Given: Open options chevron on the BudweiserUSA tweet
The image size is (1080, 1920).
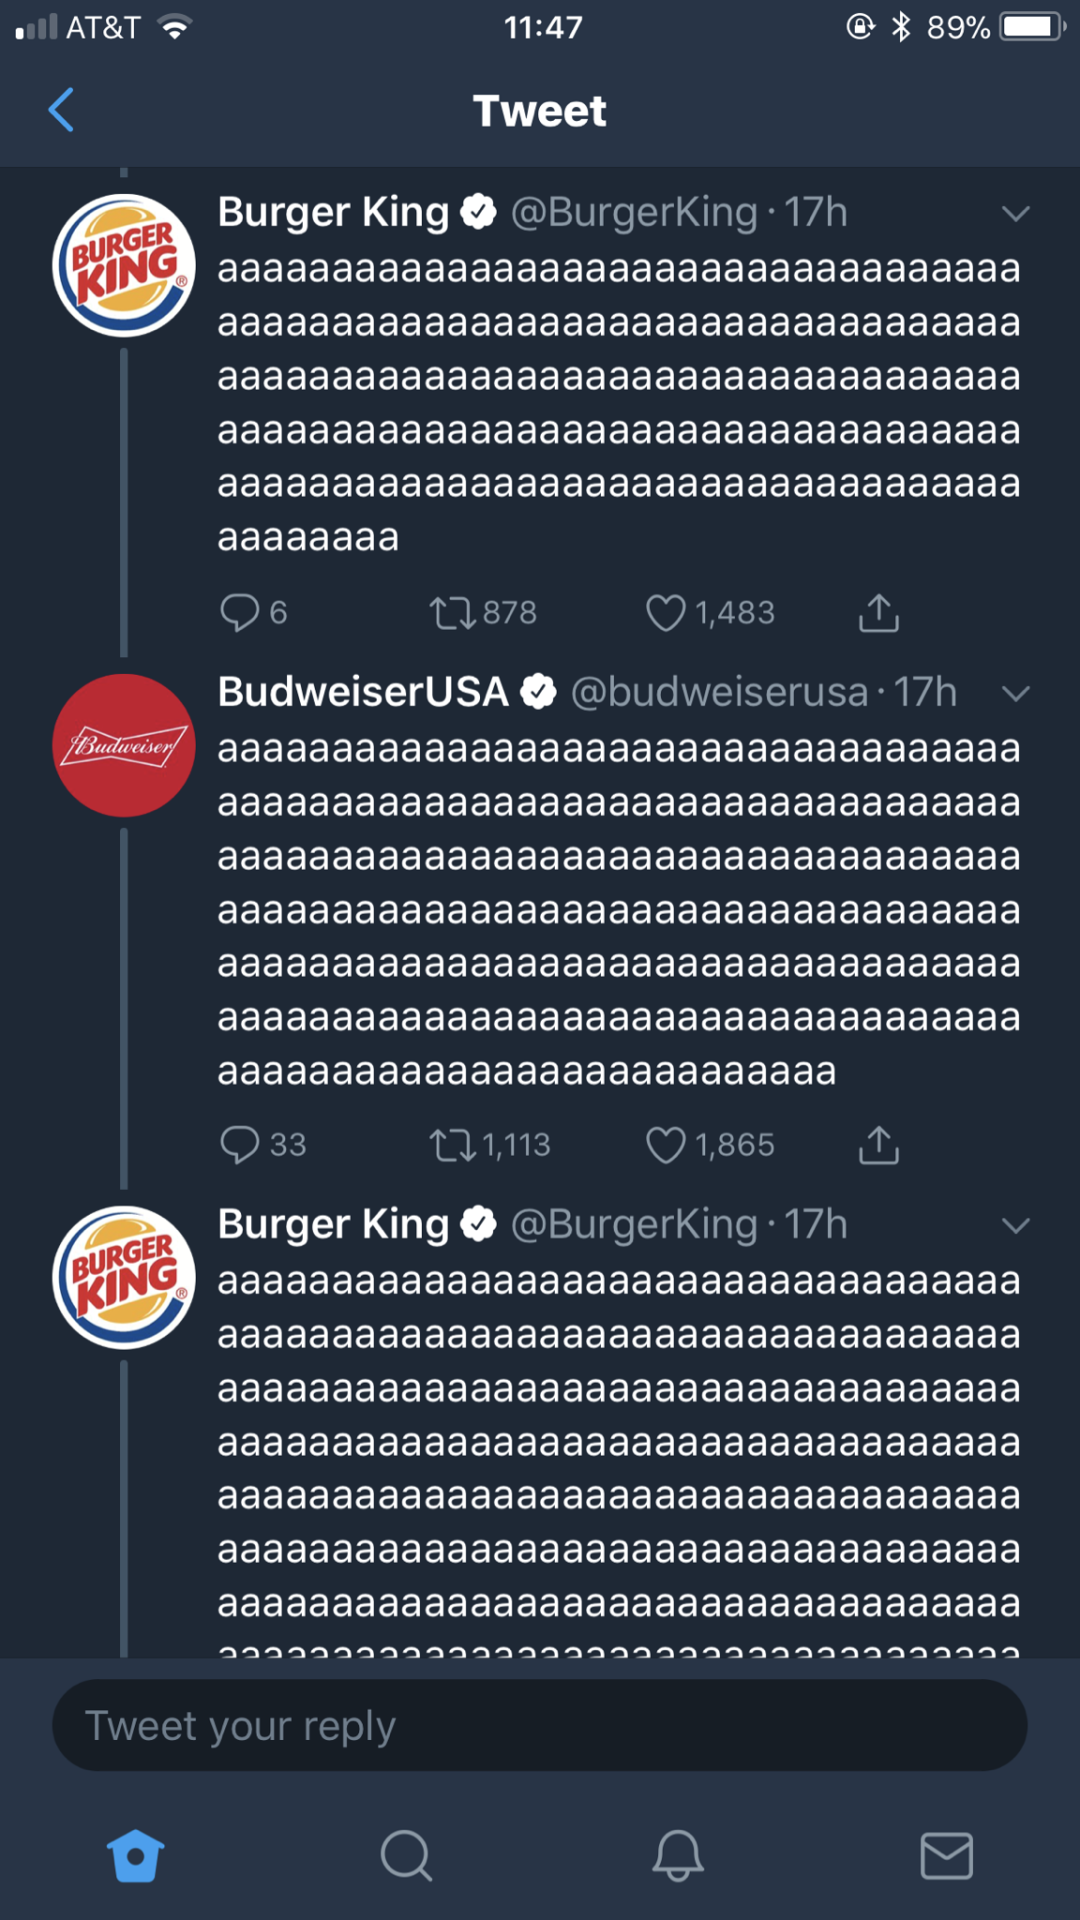Looking at the screenshot, I should (x=1015, y=693).
